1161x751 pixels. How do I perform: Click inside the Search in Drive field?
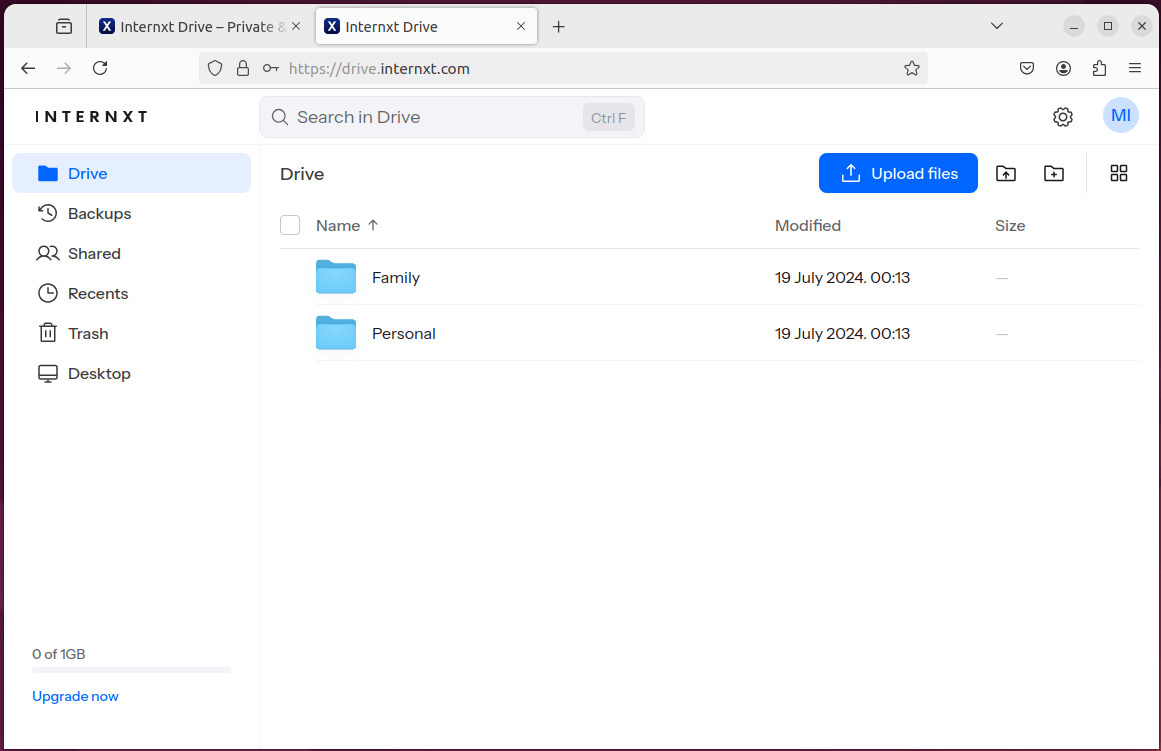pyautogui.click(x=430, y=117)
